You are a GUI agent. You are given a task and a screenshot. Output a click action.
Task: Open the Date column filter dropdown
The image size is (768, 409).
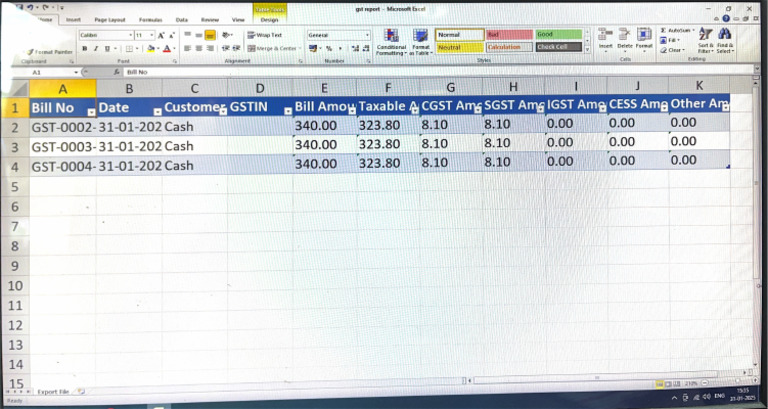point(157,112)
